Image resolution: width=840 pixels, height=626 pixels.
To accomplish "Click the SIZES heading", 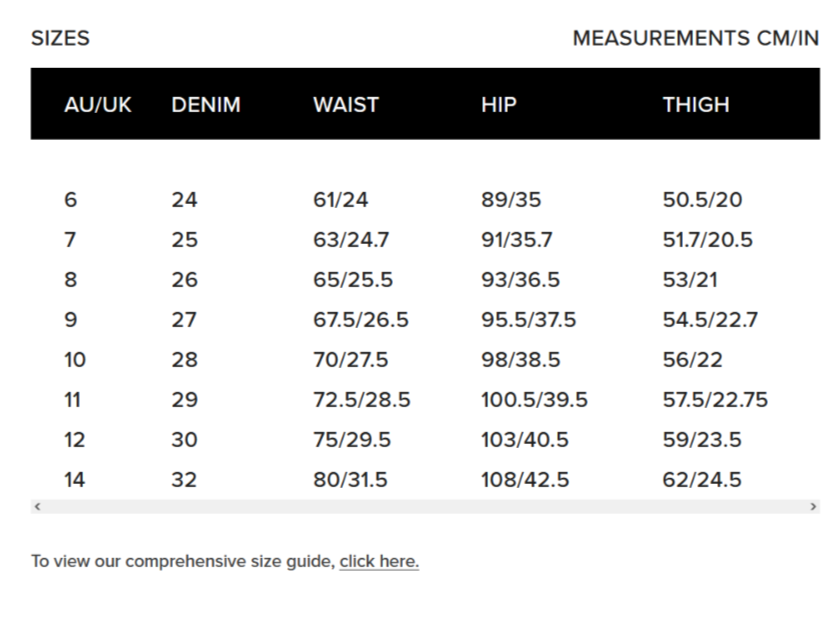I will tap(60, 38).
